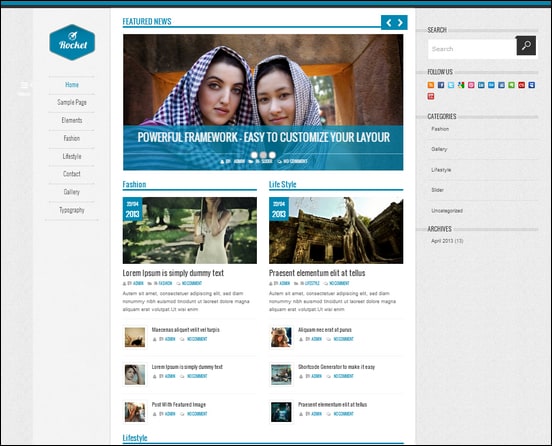This screenshot has height=446, width=552.
Task: Open the Fashion post image with umbrella woman
Action: pos(190,230)
